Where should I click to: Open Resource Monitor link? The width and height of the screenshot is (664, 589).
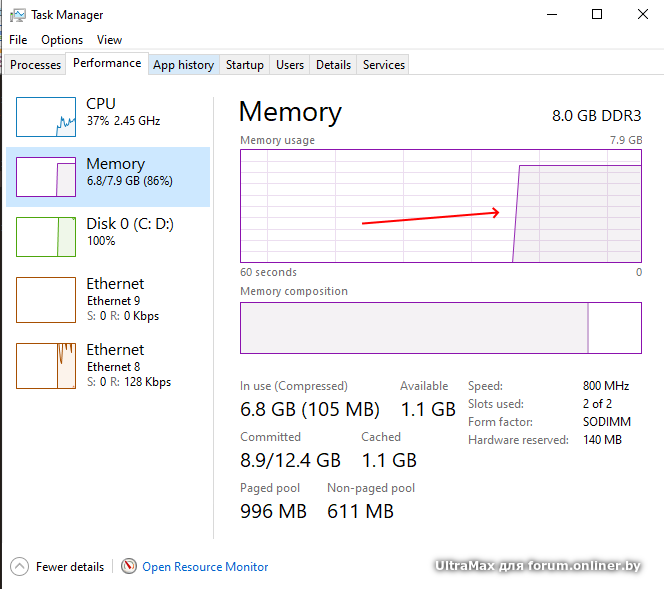coord(205,567)
